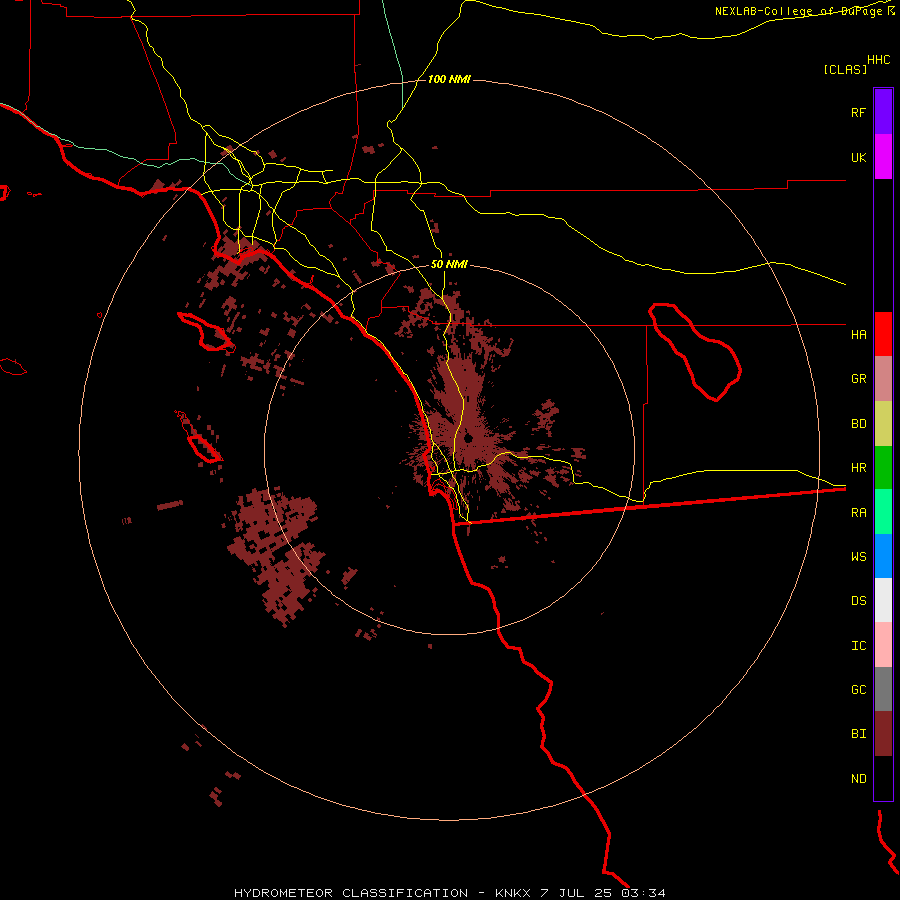Click the GC gray legend swatch
The width and height of the screenshot is (900, 900).
(x=883, y=689)
